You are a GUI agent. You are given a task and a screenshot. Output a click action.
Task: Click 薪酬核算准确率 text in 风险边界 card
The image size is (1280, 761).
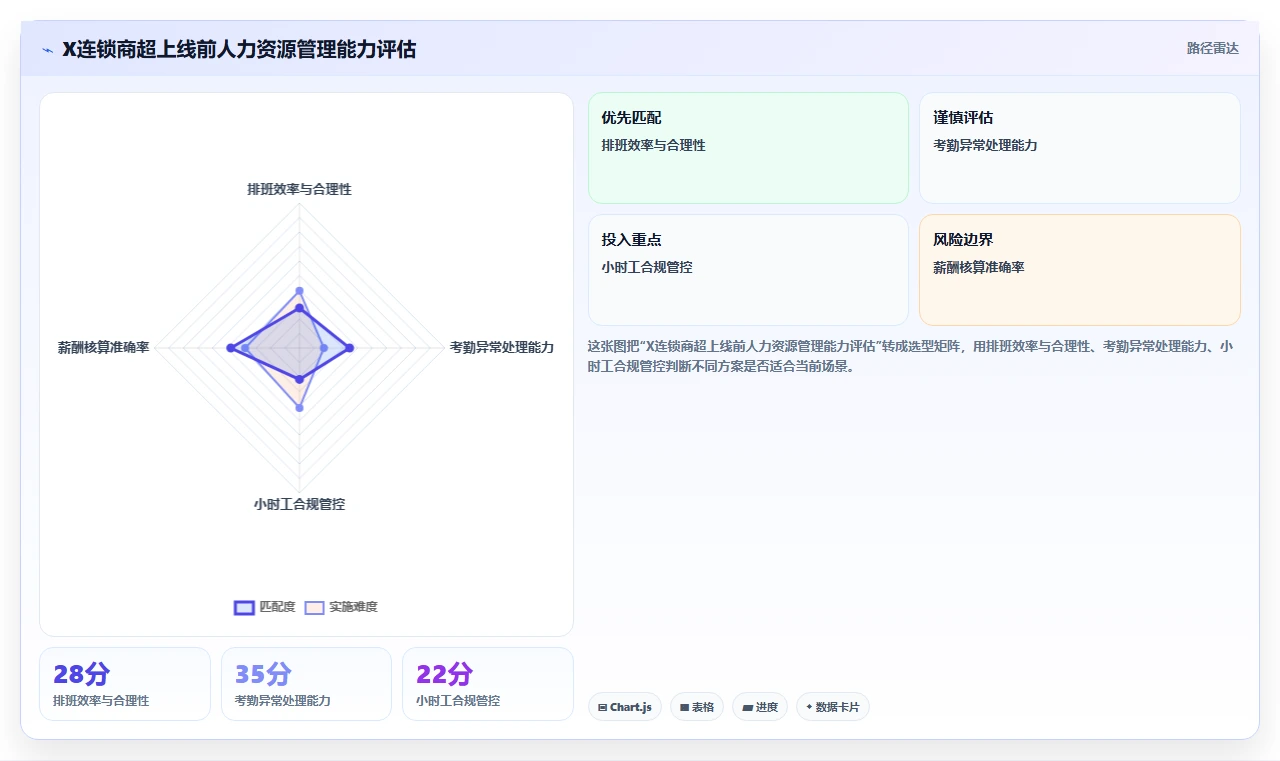[979, 267]
